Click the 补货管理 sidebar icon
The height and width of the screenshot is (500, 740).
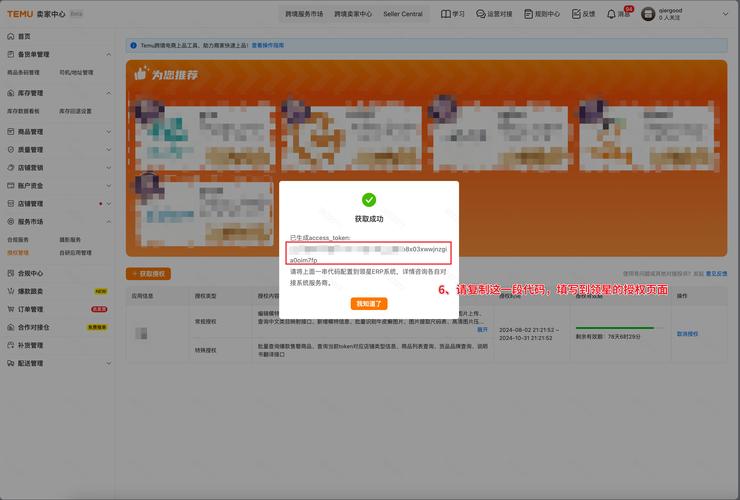pos(10,345)
